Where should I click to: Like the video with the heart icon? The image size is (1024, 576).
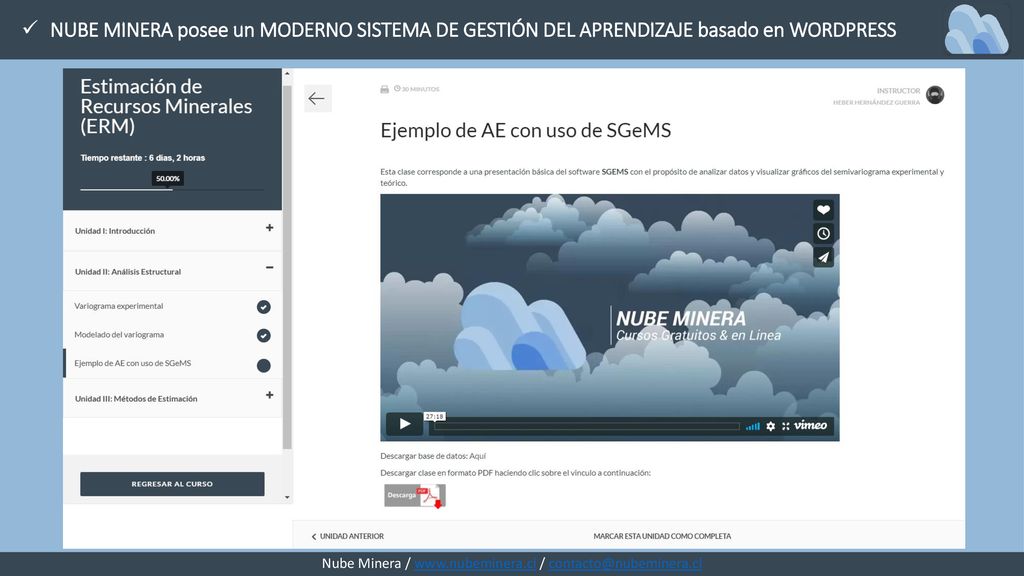pos(823,210)
